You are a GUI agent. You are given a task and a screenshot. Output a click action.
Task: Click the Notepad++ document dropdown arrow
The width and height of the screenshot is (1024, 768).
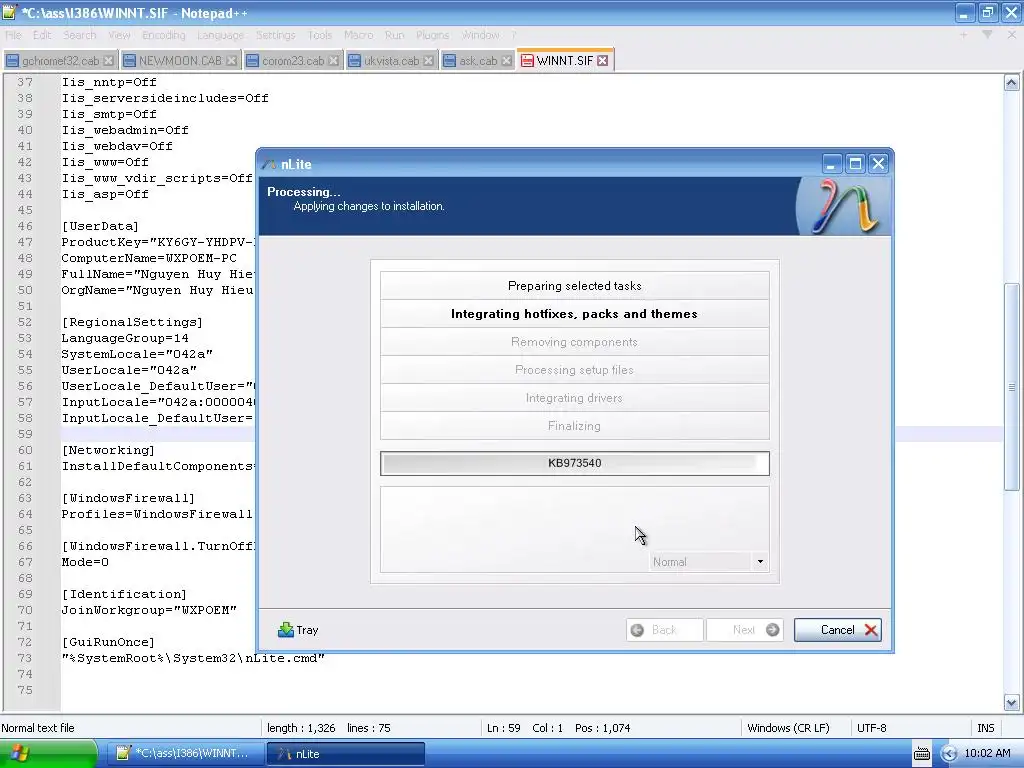987,35
